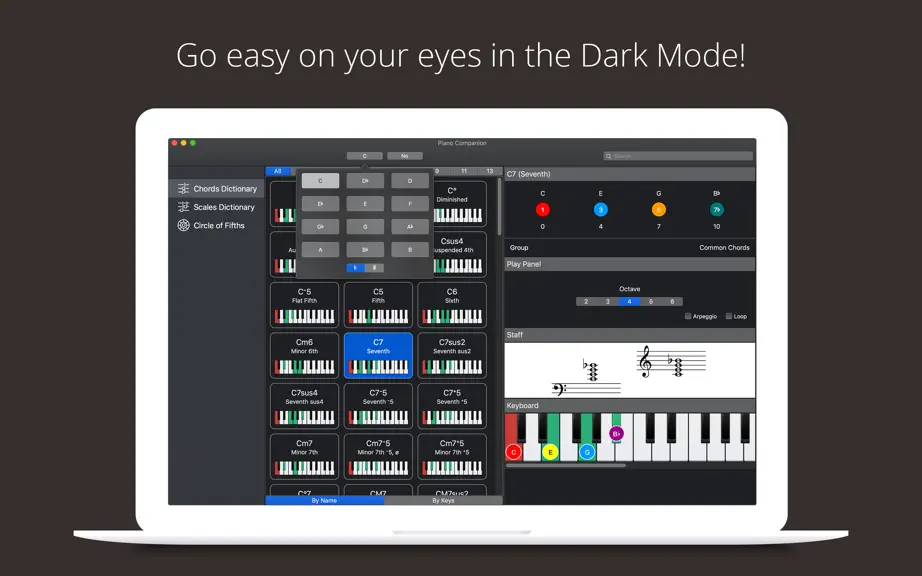Open the Circle of Fifths view

tap(211, 225)
